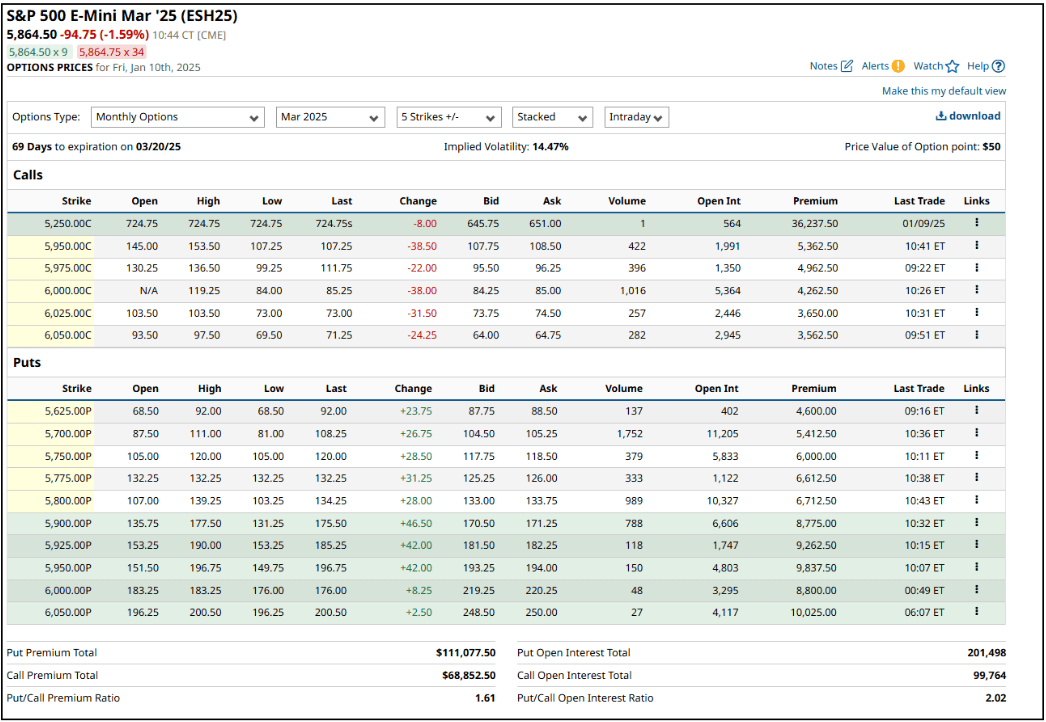Open the links menu for the 5,800.00P put
Screen dimensions: 1046x722
(977, 500)
